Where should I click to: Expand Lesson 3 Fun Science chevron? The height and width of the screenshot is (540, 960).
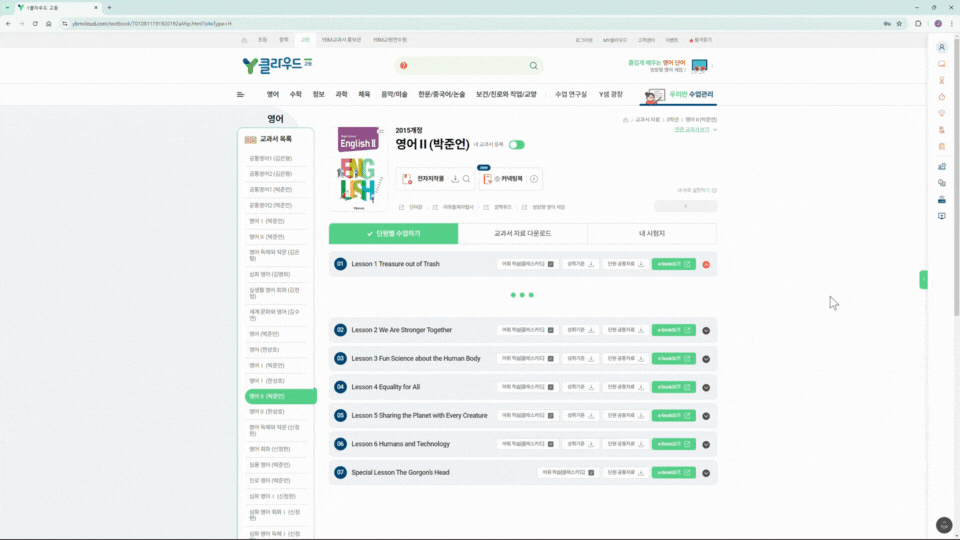[706, 359]
